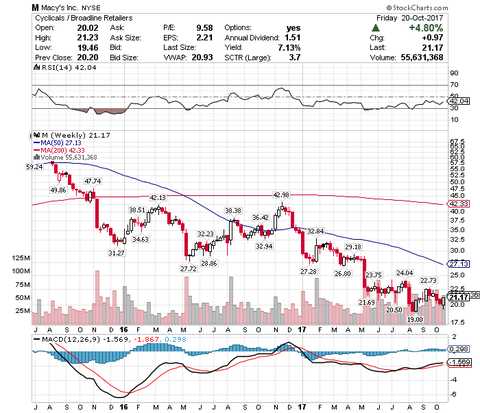The width and height of the screenshot is (480, 413).
Task: Select the Yield value 7.13%
Action: tap(289, 48)
